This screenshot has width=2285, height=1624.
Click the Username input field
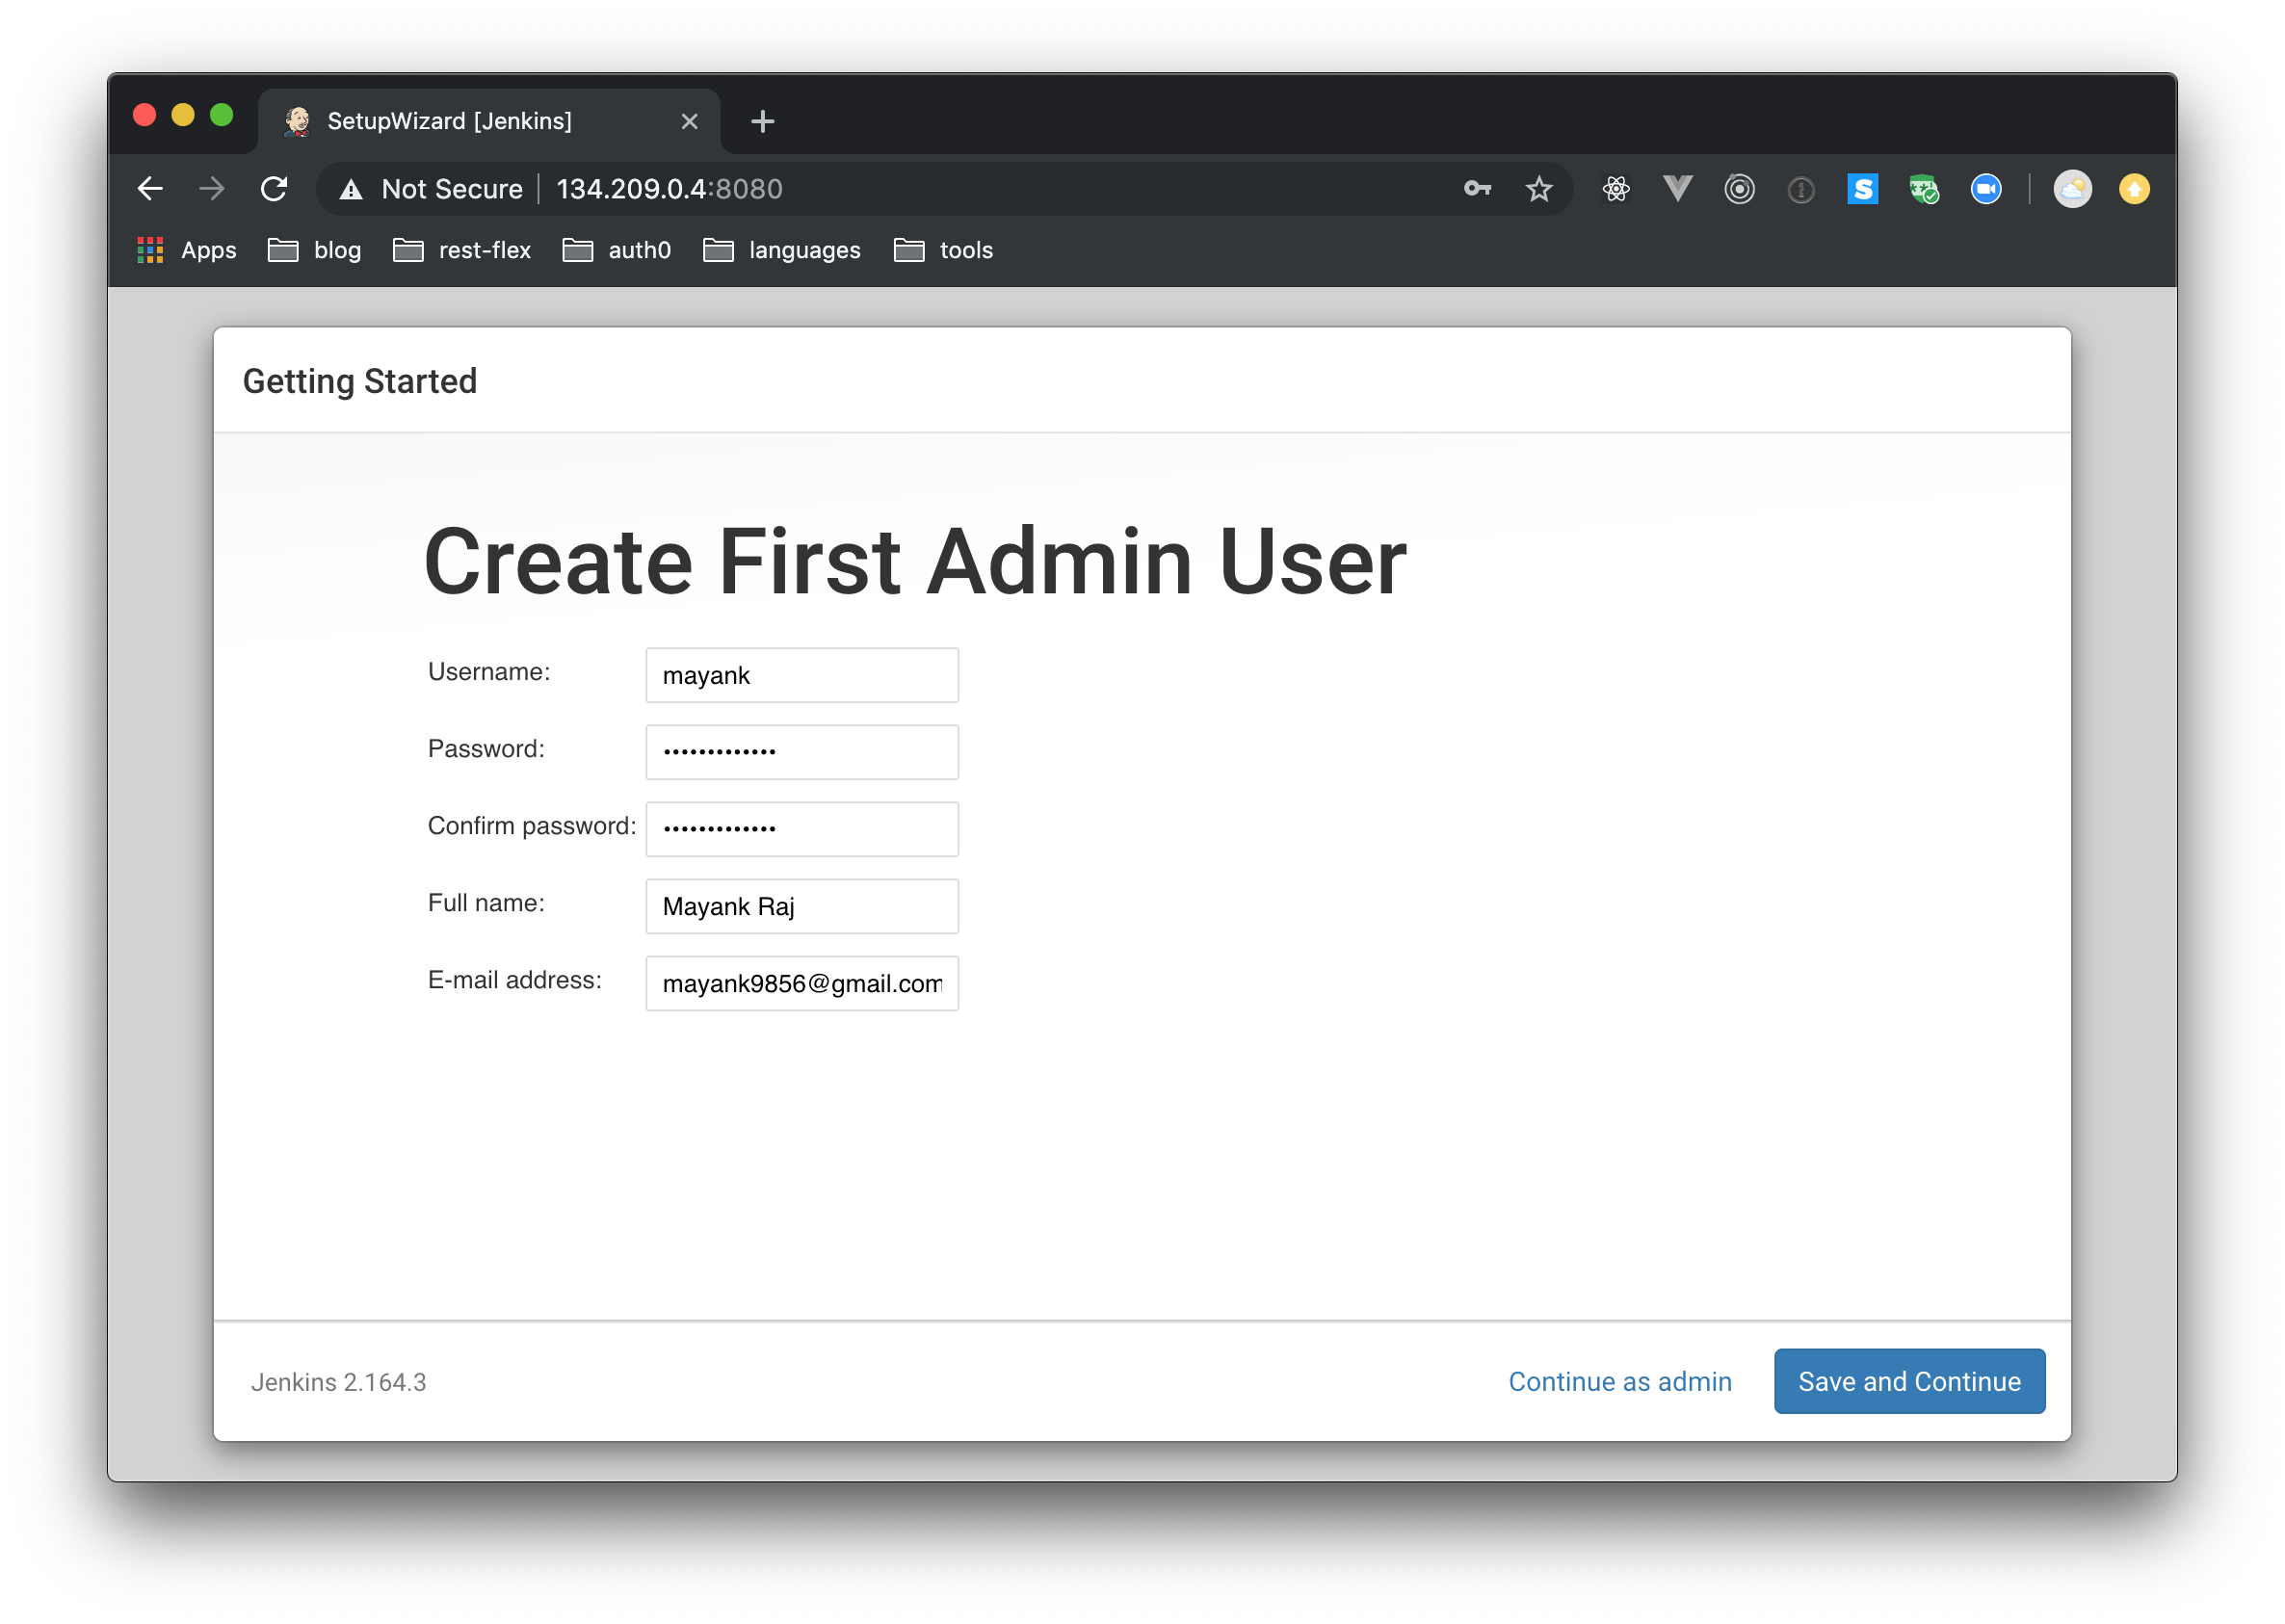pyautogui.click(x=801, y=675)
